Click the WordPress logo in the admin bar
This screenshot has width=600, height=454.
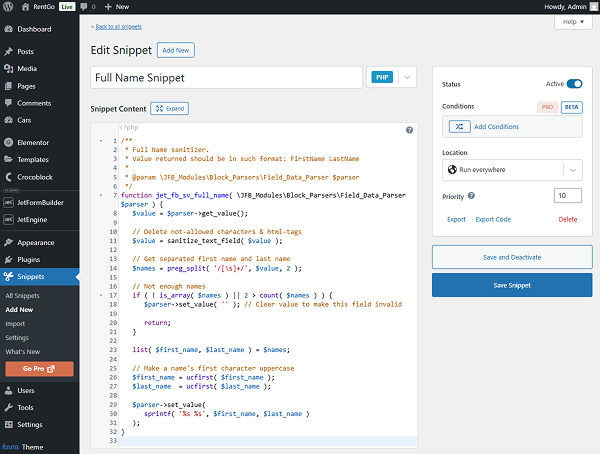(9, 6)
